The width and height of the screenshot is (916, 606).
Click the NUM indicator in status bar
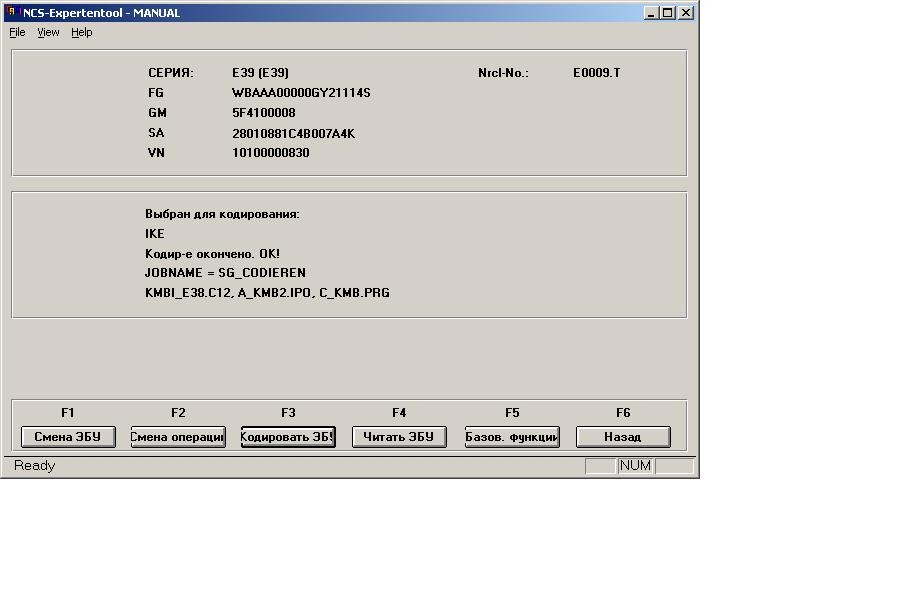635,466
